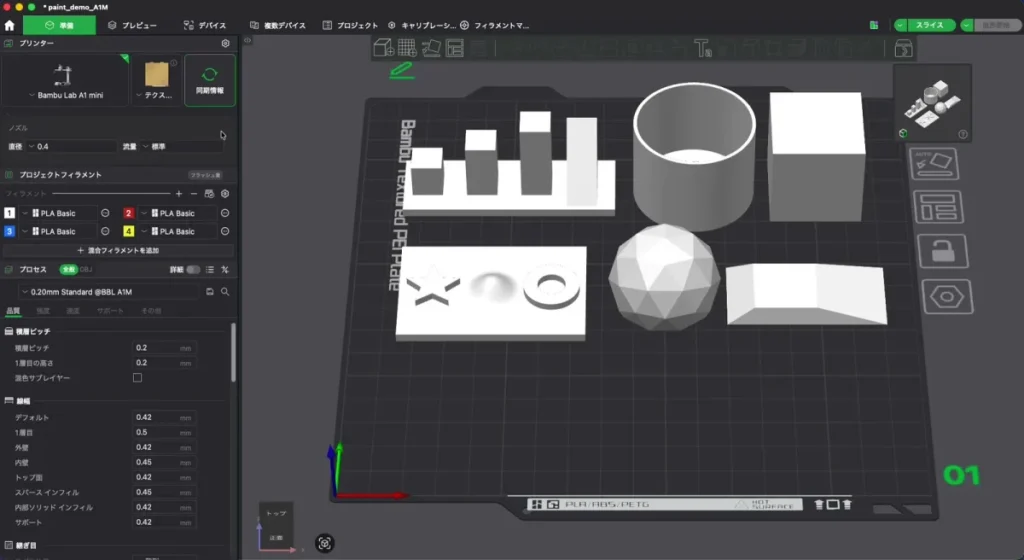Toggle the plate lock icon
Viewport: 1024px width, 560px height.
click(x=942, y=251)
